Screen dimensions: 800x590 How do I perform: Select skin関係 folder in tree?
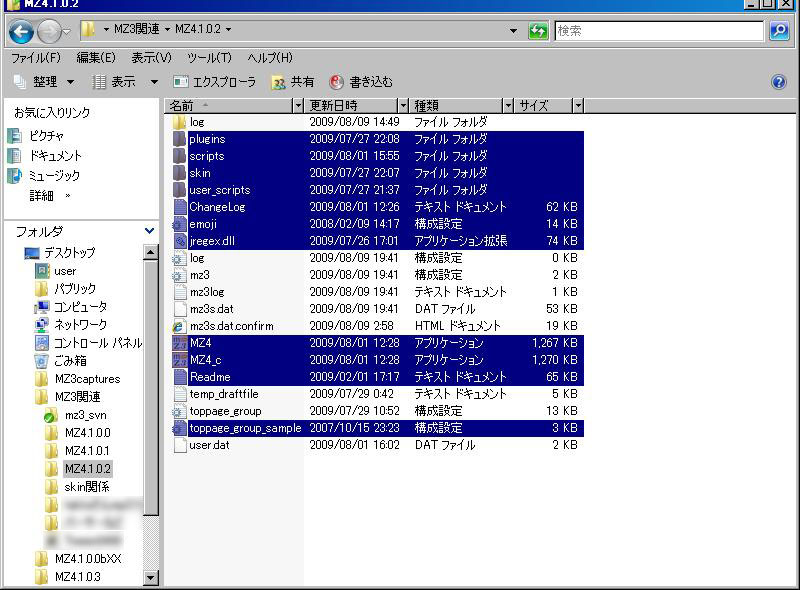pyautogui.click(x=87, y=487)
